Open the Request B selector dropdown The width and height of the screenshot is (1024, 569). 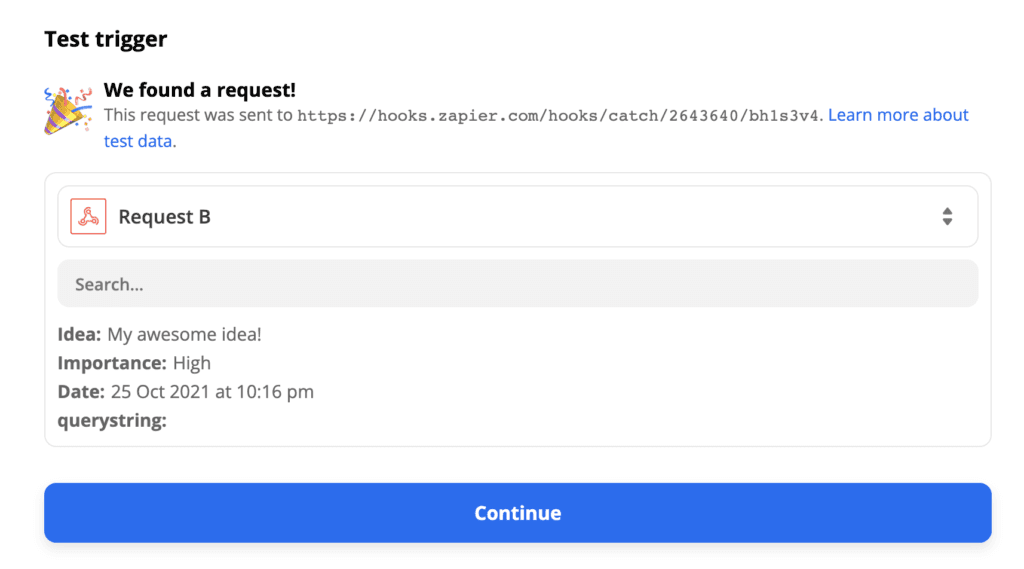coord(517,217)
